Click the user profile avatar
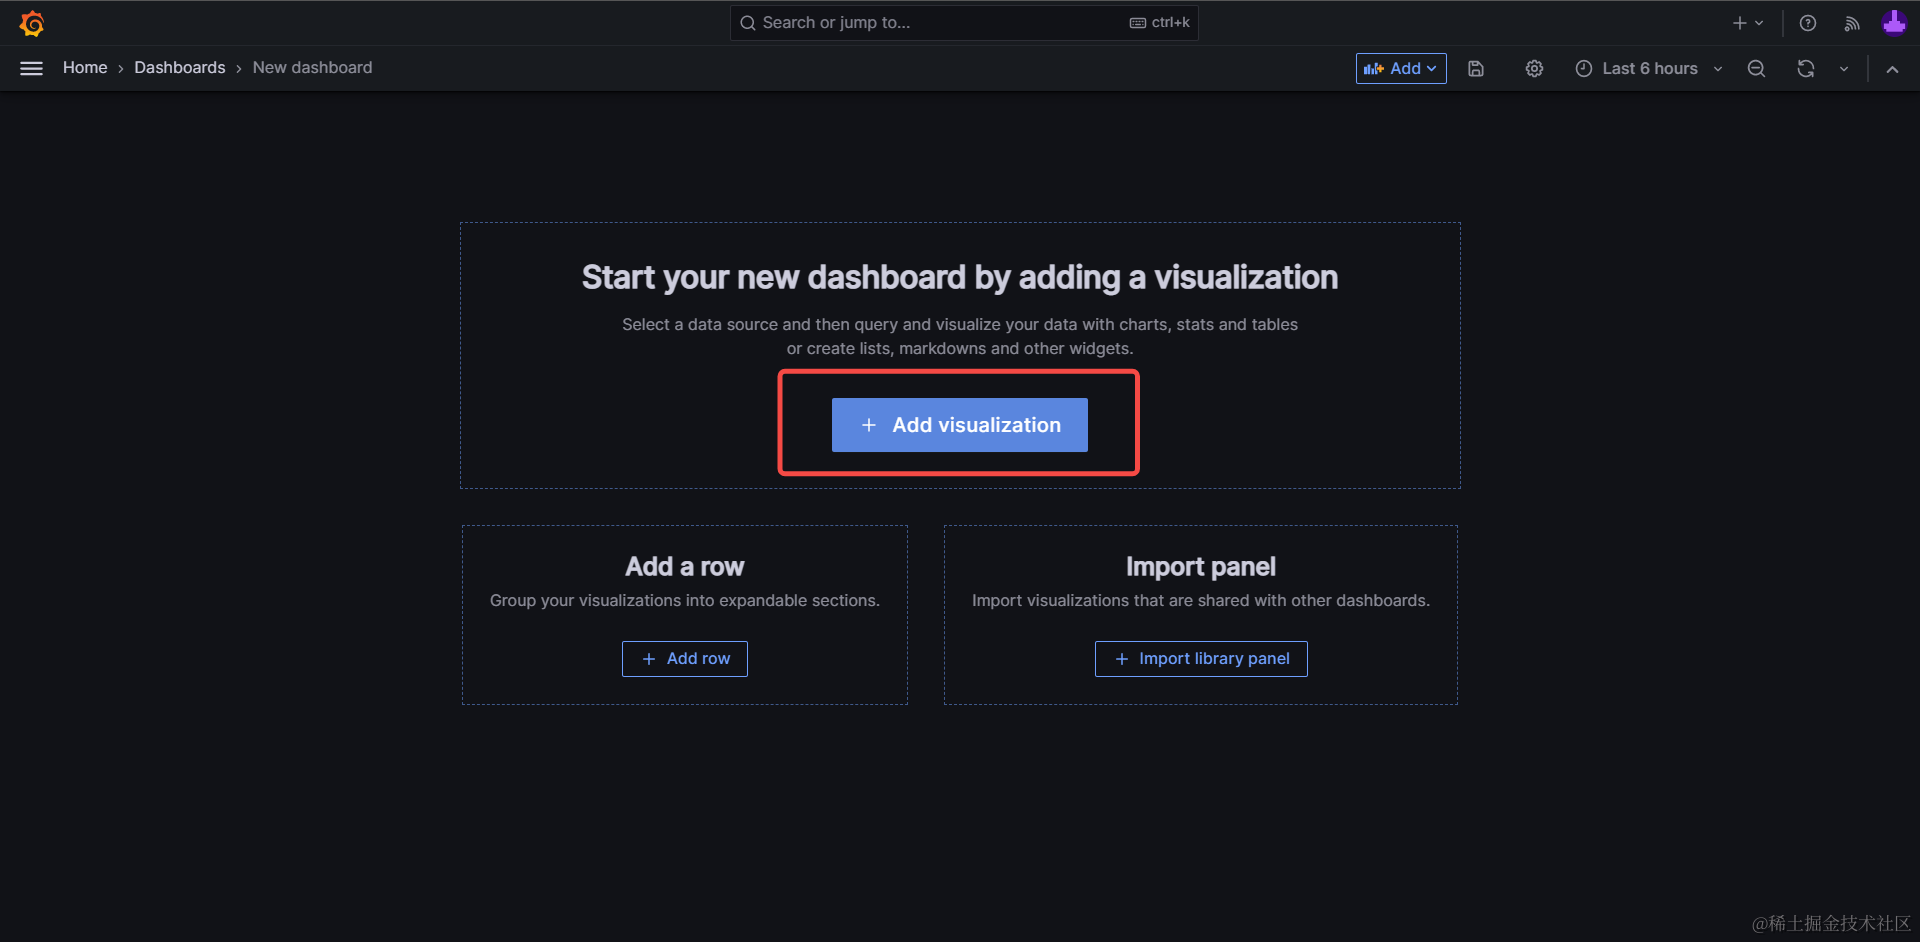Screen dimensions: 1920x942 pyautogui.click(x=1893, y=23)
